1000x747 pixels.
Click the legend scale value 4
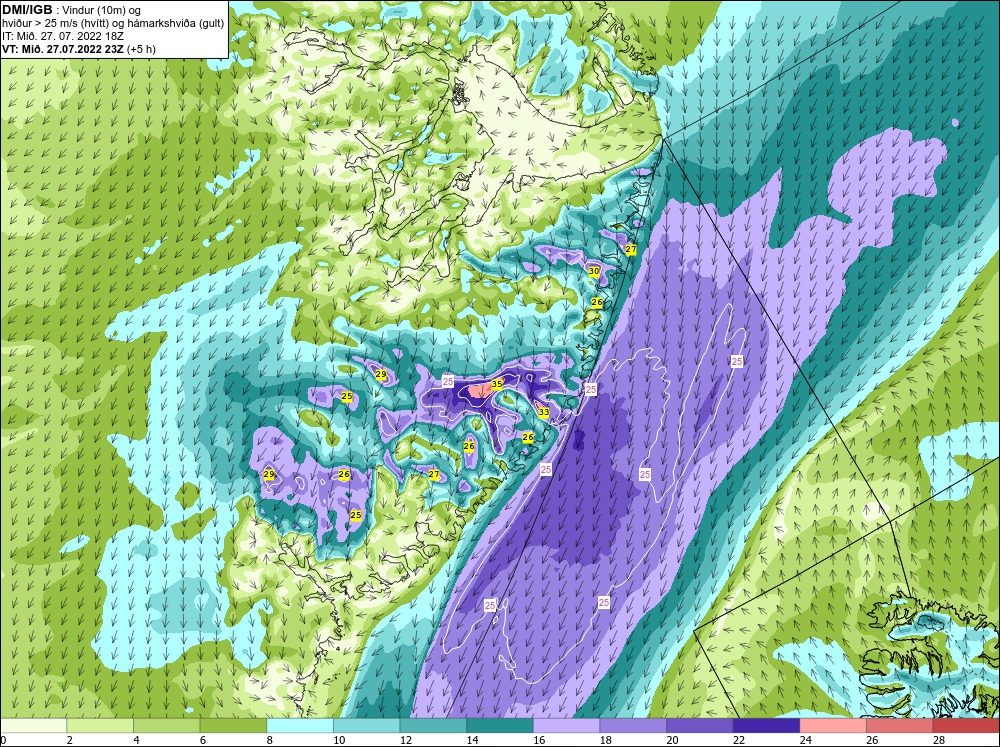[x=136, y=740]
